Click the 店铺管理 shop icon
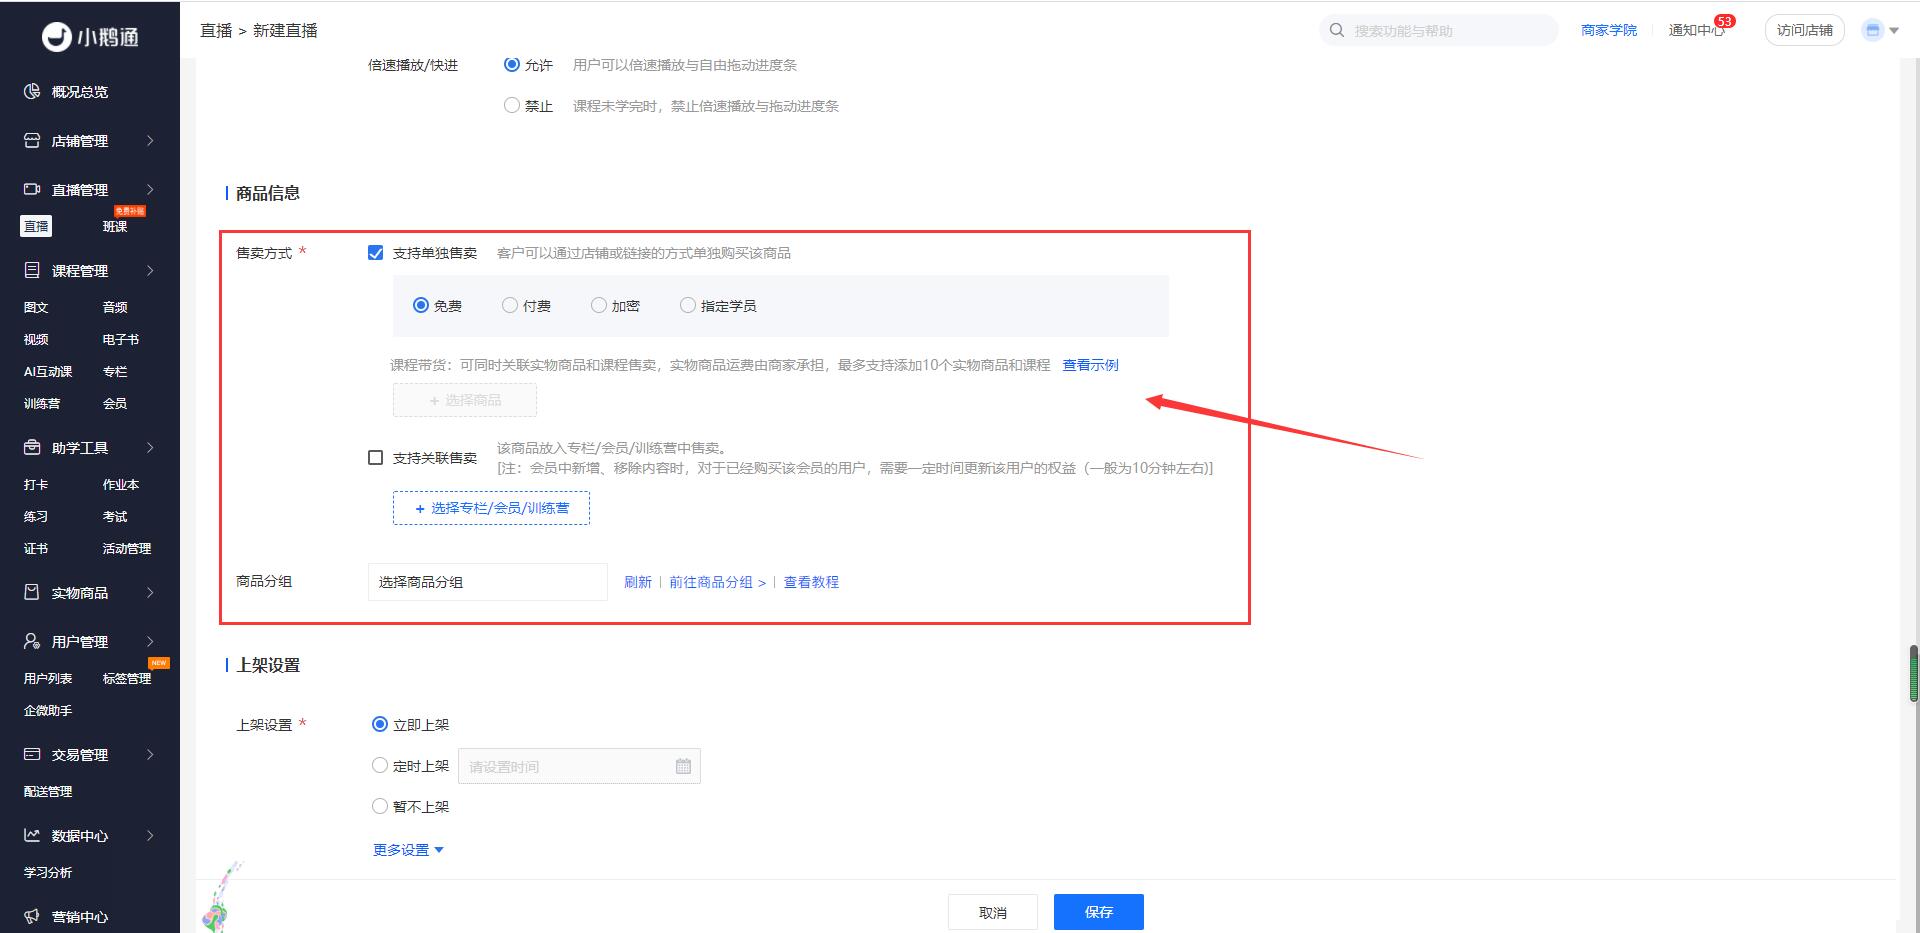 (32, 141)
